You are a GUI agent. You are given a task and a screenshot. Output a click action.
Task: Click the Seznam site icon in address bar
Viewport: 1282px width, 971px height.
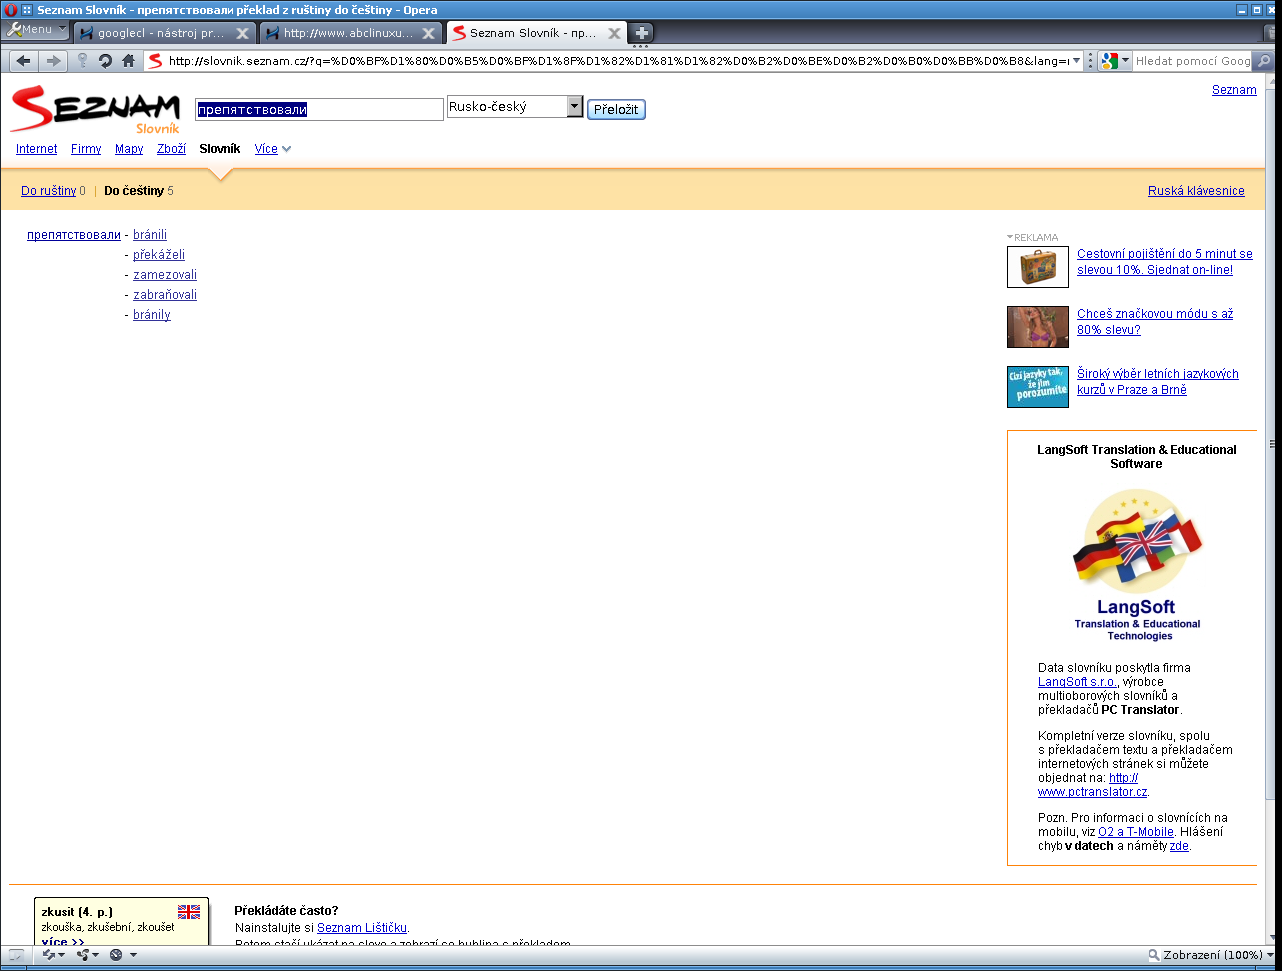point(155,61)
